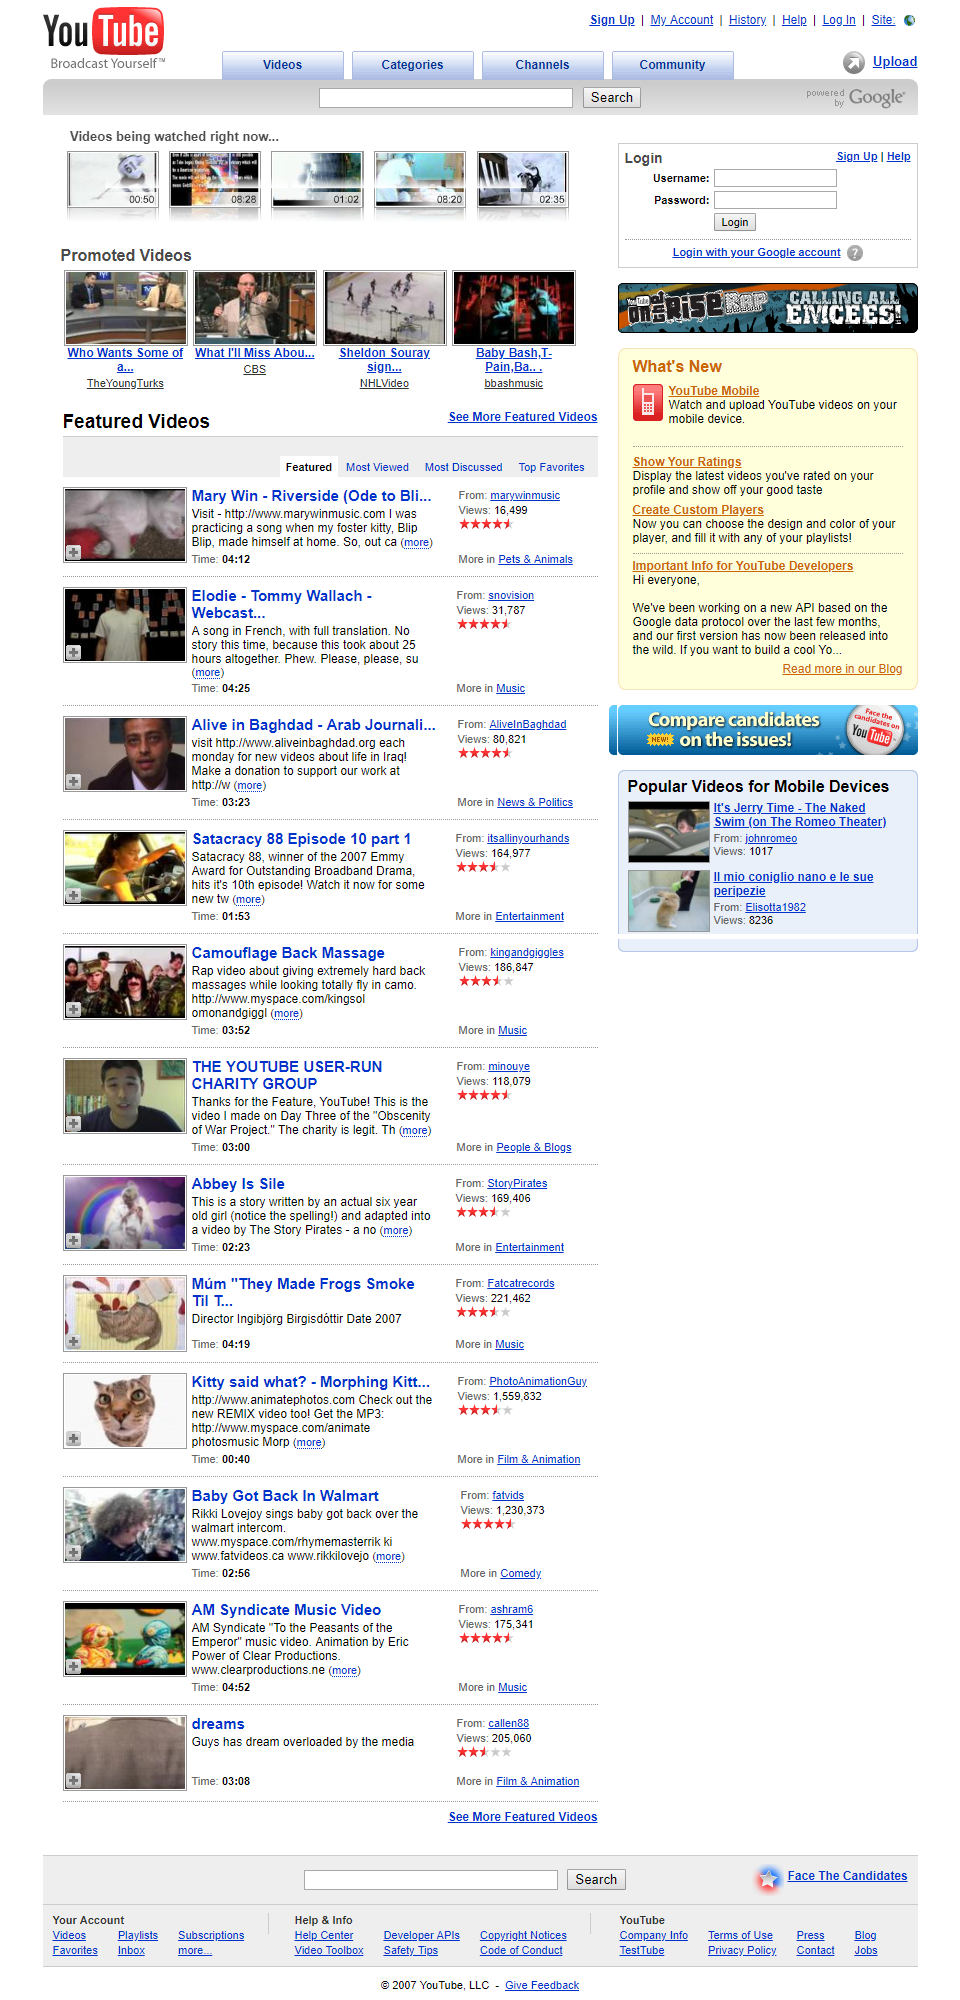Add Mary Win video to QuickList

(74, 552)
